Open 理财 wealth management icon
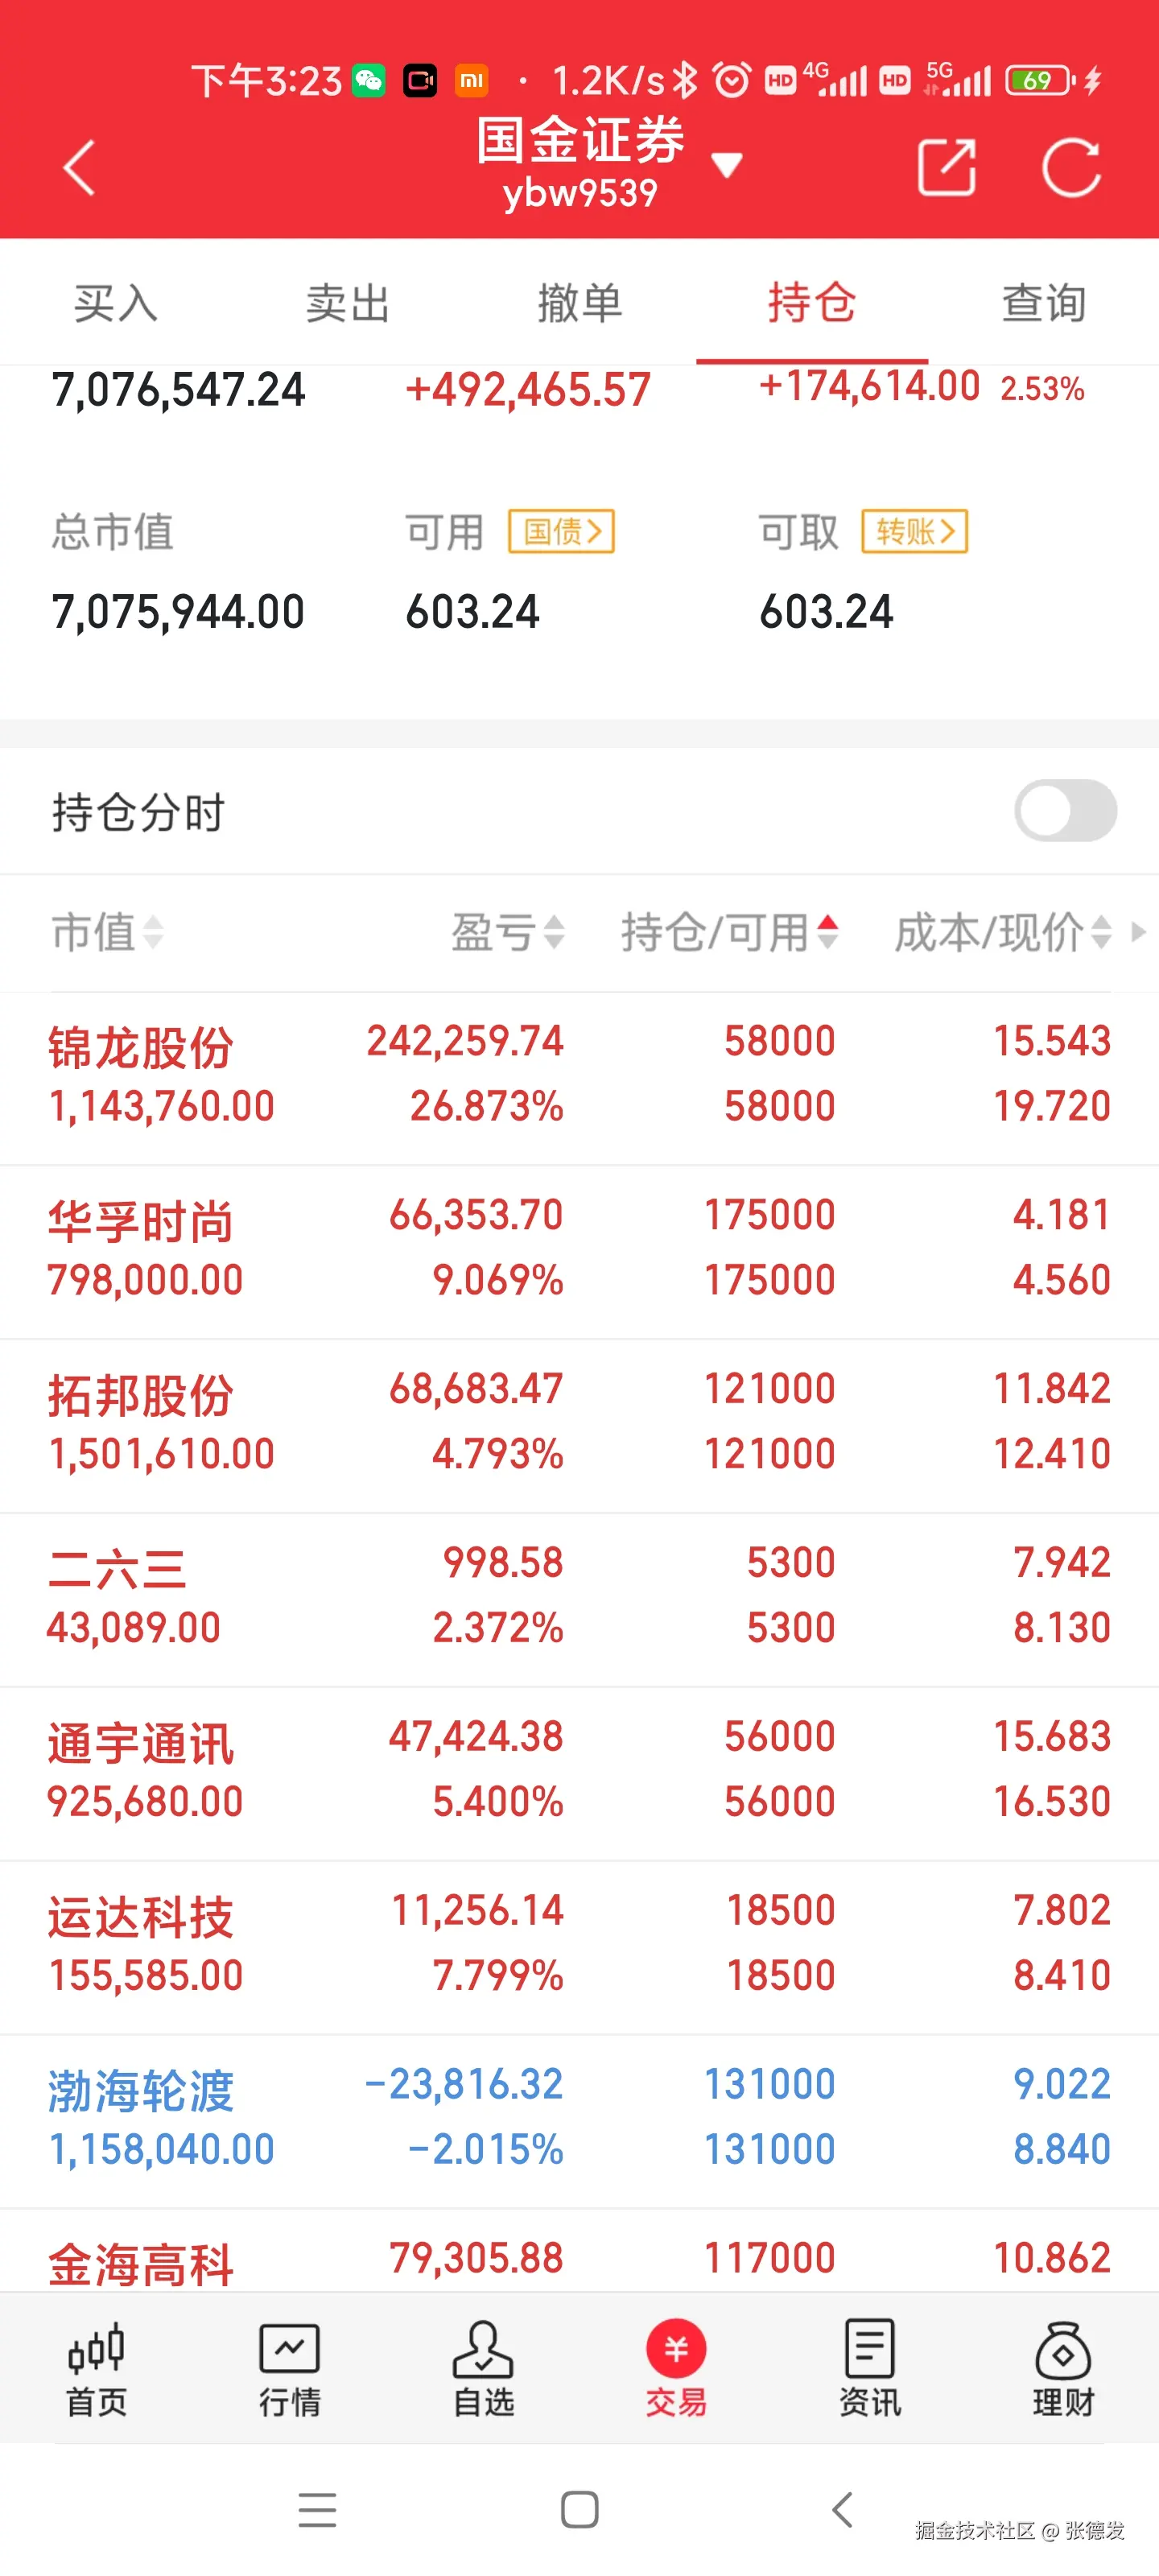This screenshot has width=1159, height=2576. 1062,2368
